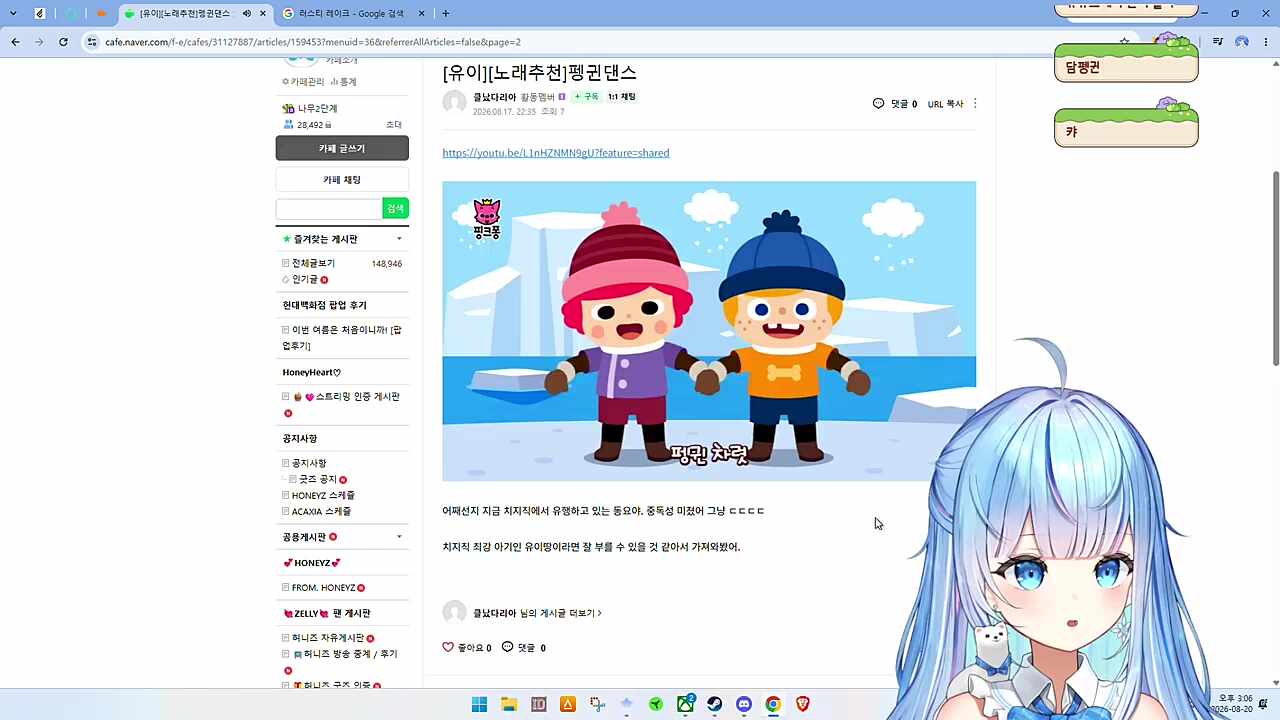Screen dimensions: 1280x720
Task: Click the browser forward arrow
Action: point(39,42)
